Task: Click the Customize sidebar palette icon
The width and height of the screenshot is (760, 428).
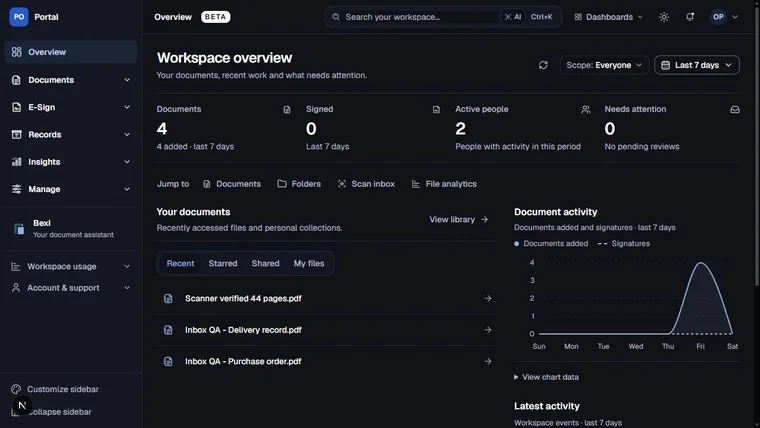Action: pos(16,389)
